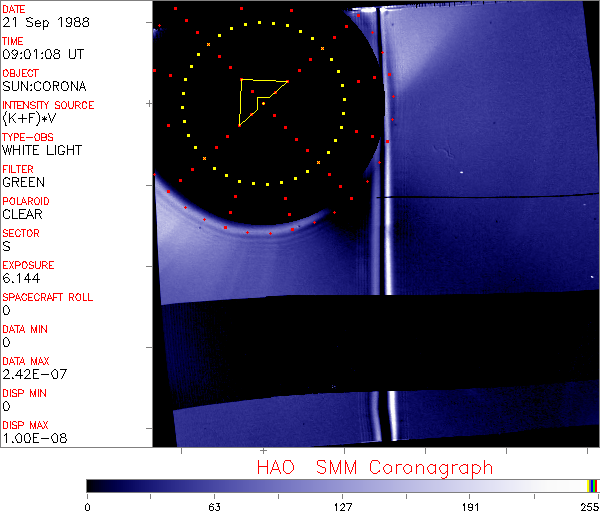
Task: Click the WHITE LIGHT observation type
Action: (42, 151)
